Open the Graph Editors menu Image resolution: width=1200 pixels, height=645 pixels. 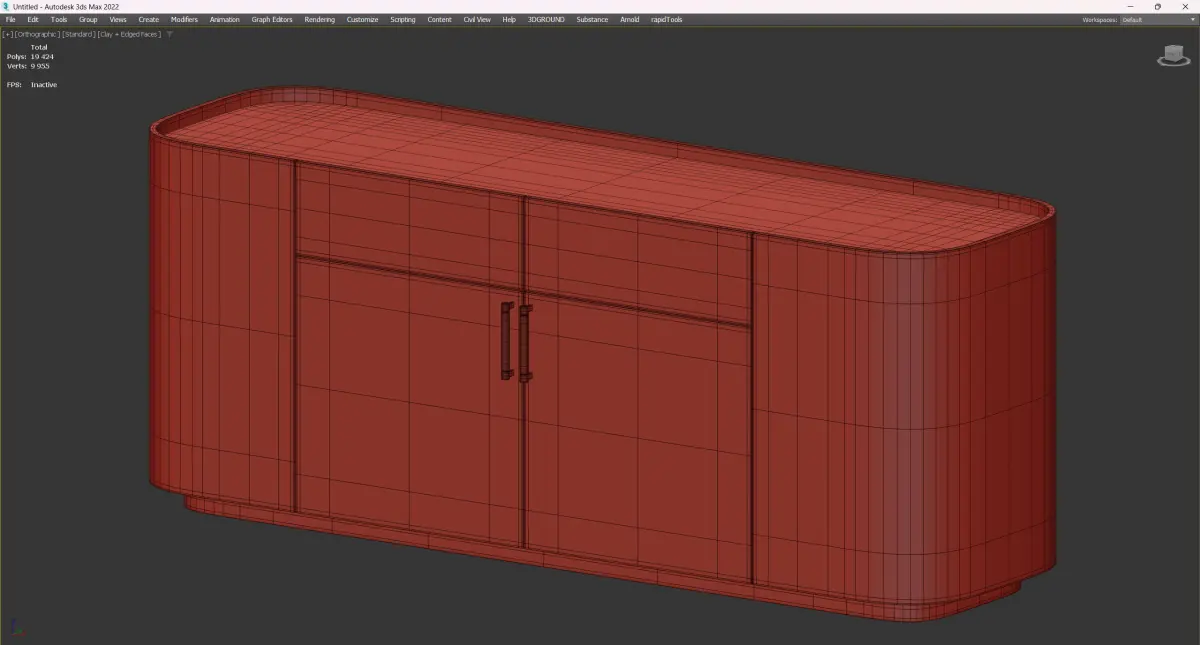coord(272,19)
